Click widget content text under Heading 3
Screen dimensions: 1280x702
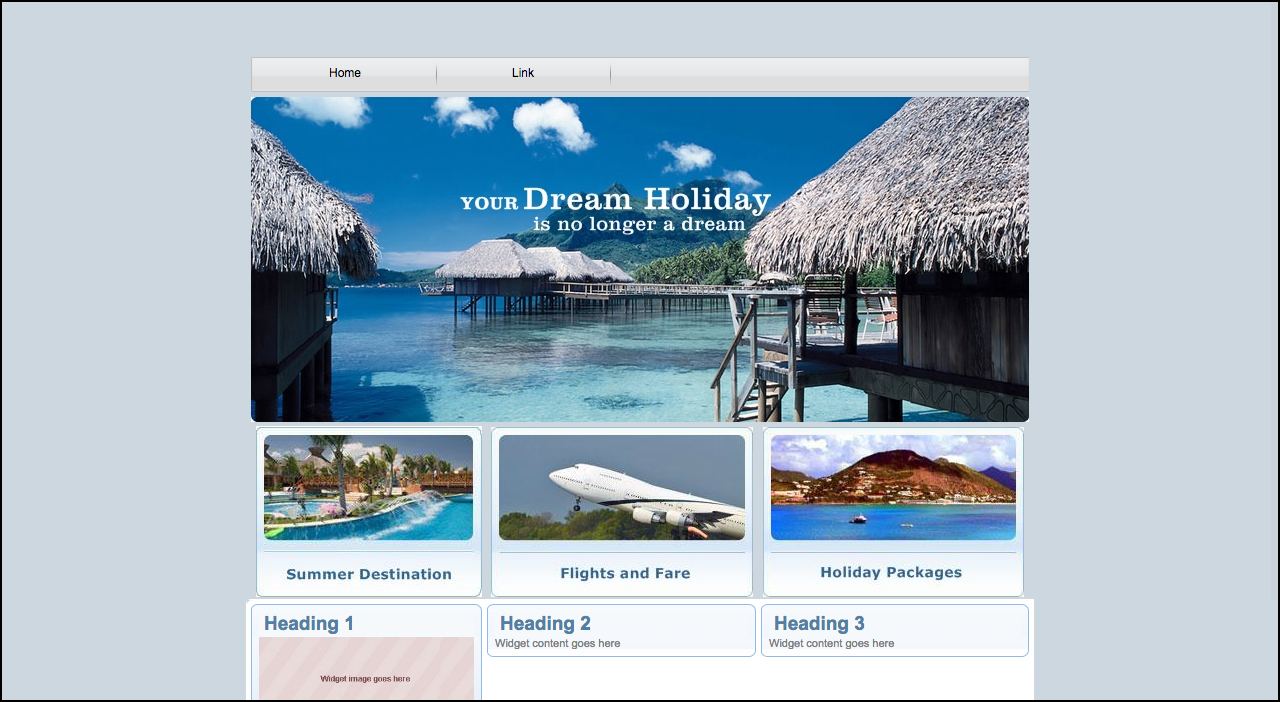pyautogui.click(x=831, y=644)
